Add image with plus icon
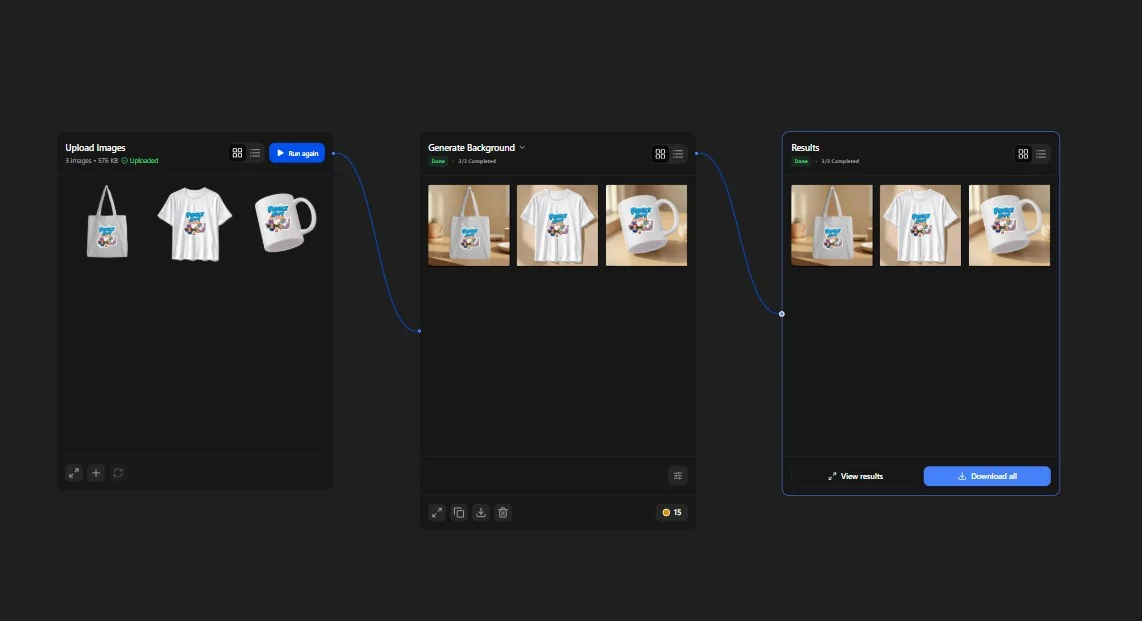Screen dimensions: 1142x621 pos(95,473)
